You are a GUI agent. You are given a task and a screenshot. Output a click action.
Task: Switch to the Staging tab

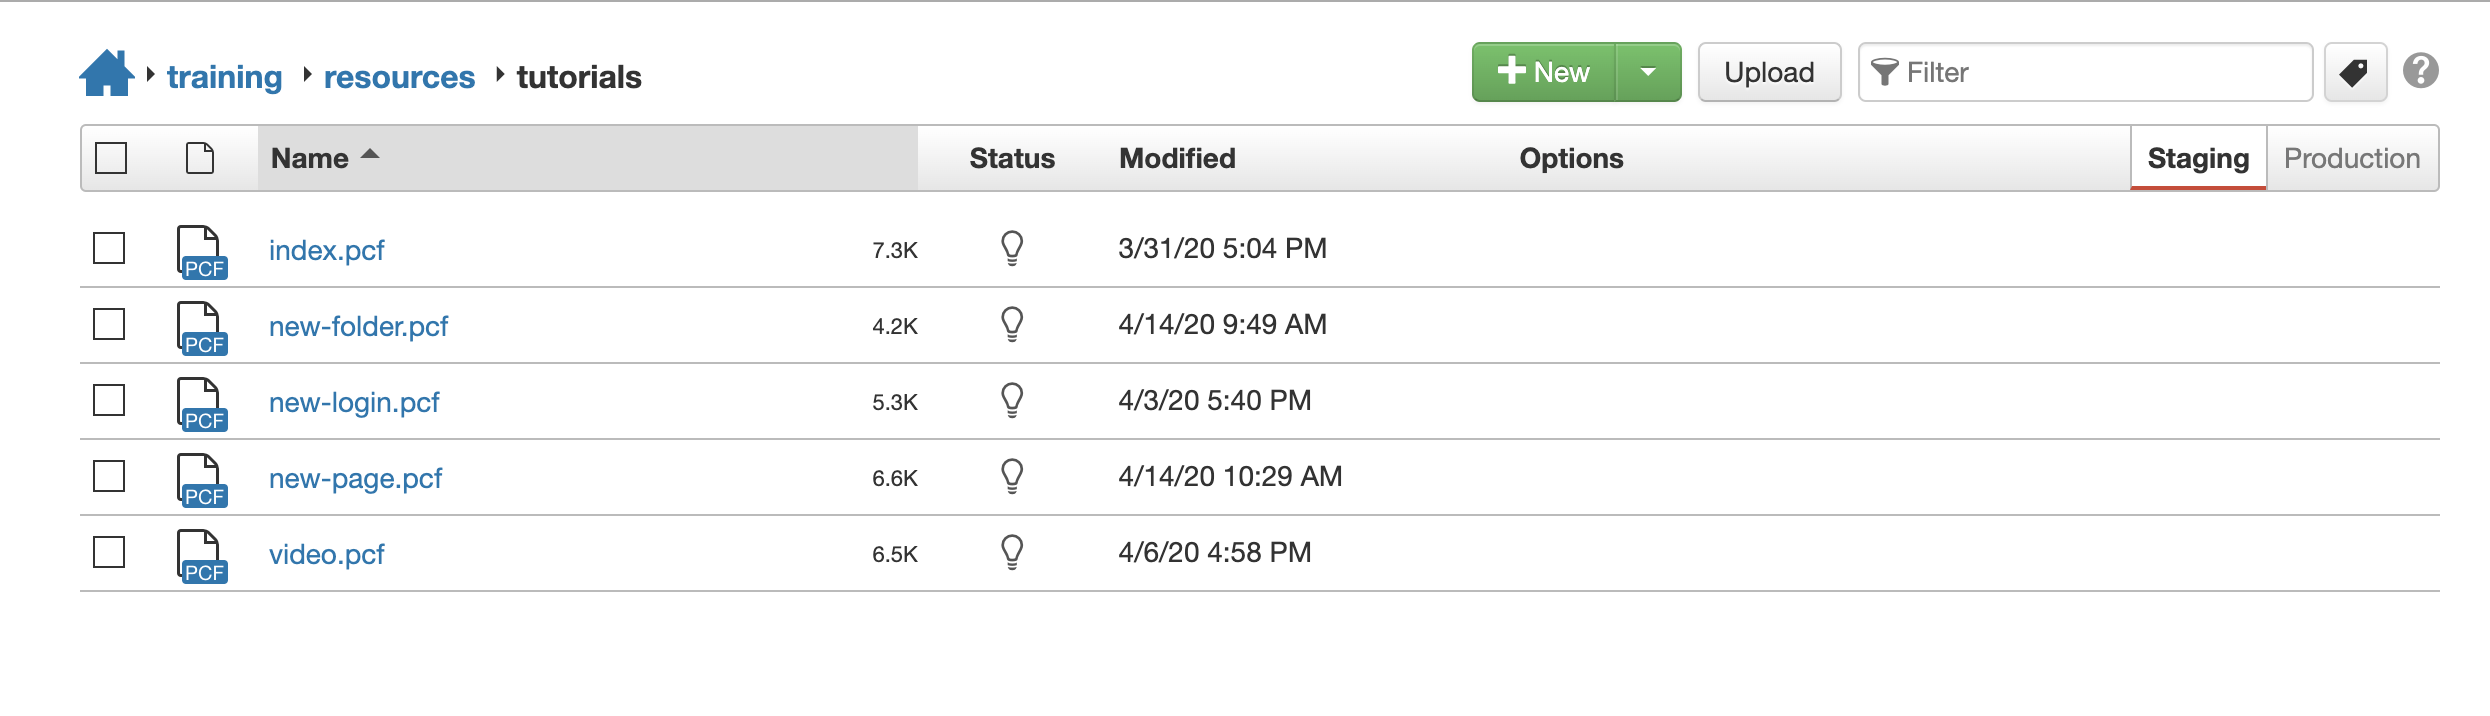click(x=2198, y=158)
